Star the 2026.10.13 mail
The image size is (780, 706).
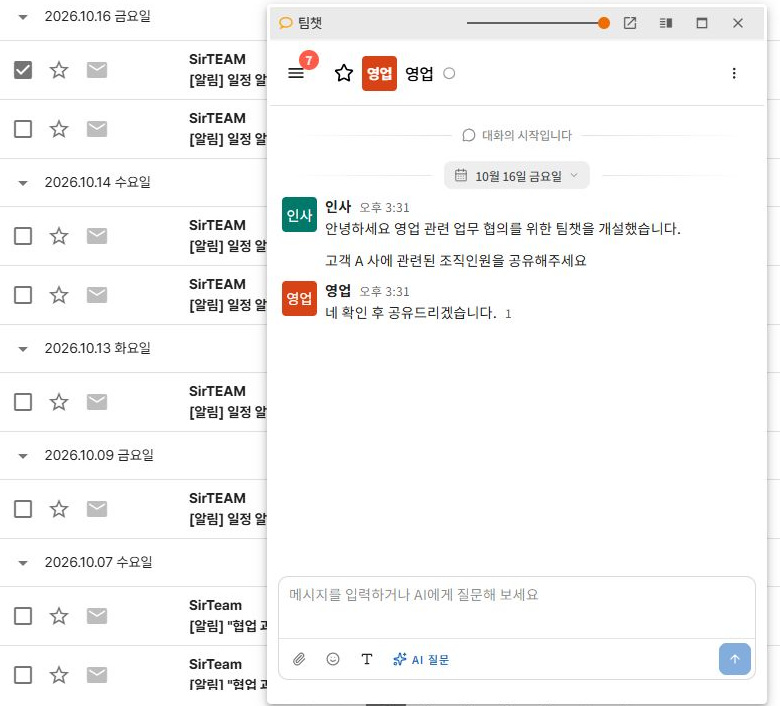click(59, 402)
